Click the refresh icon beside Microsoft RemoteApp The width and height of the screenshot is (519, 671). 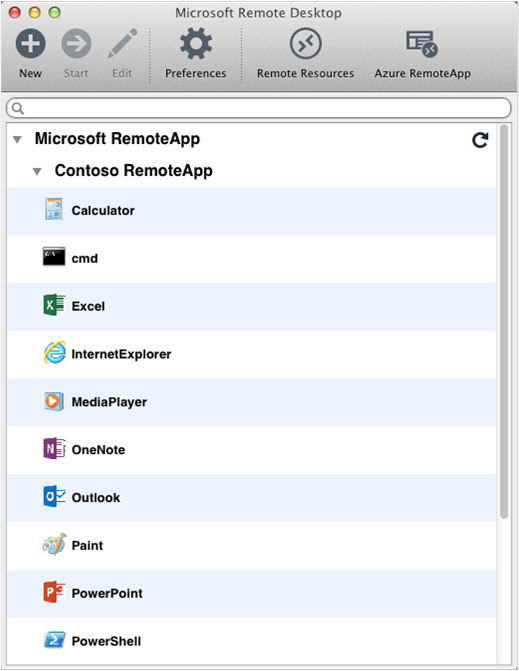coord(480,140)
